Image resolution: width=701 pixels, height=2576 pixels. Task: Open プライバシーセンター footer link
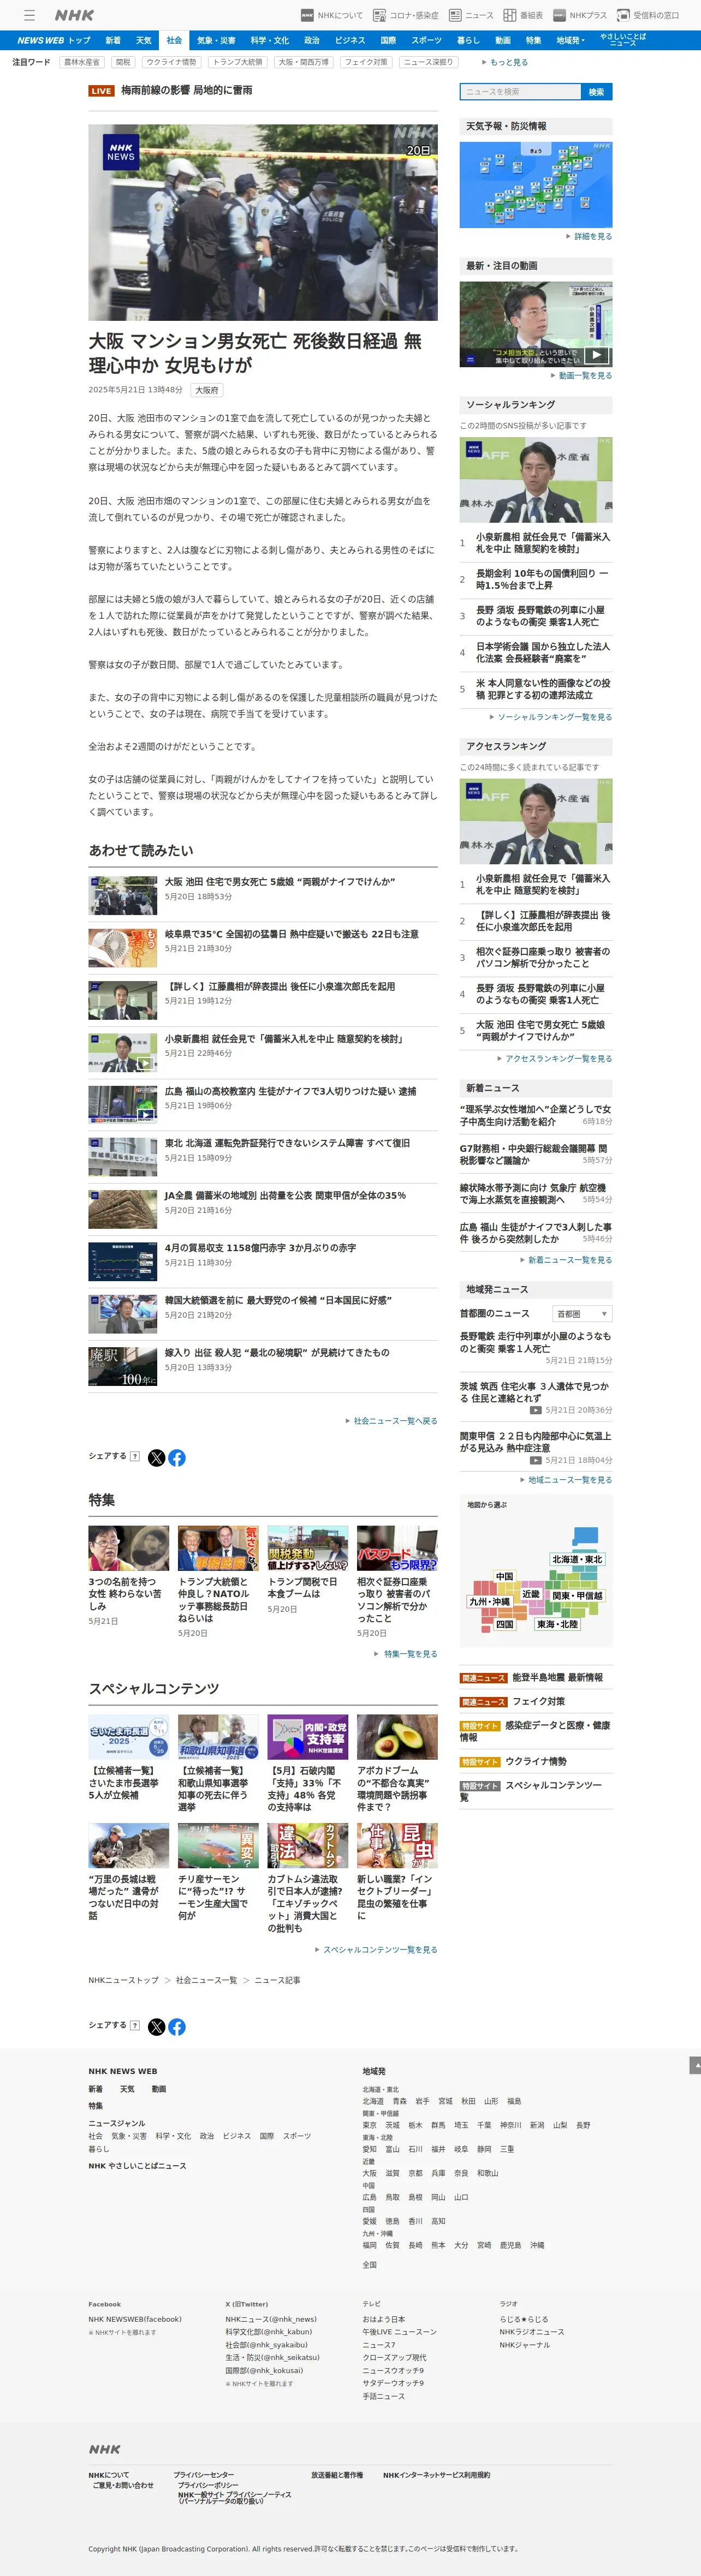coord(204,2475)
